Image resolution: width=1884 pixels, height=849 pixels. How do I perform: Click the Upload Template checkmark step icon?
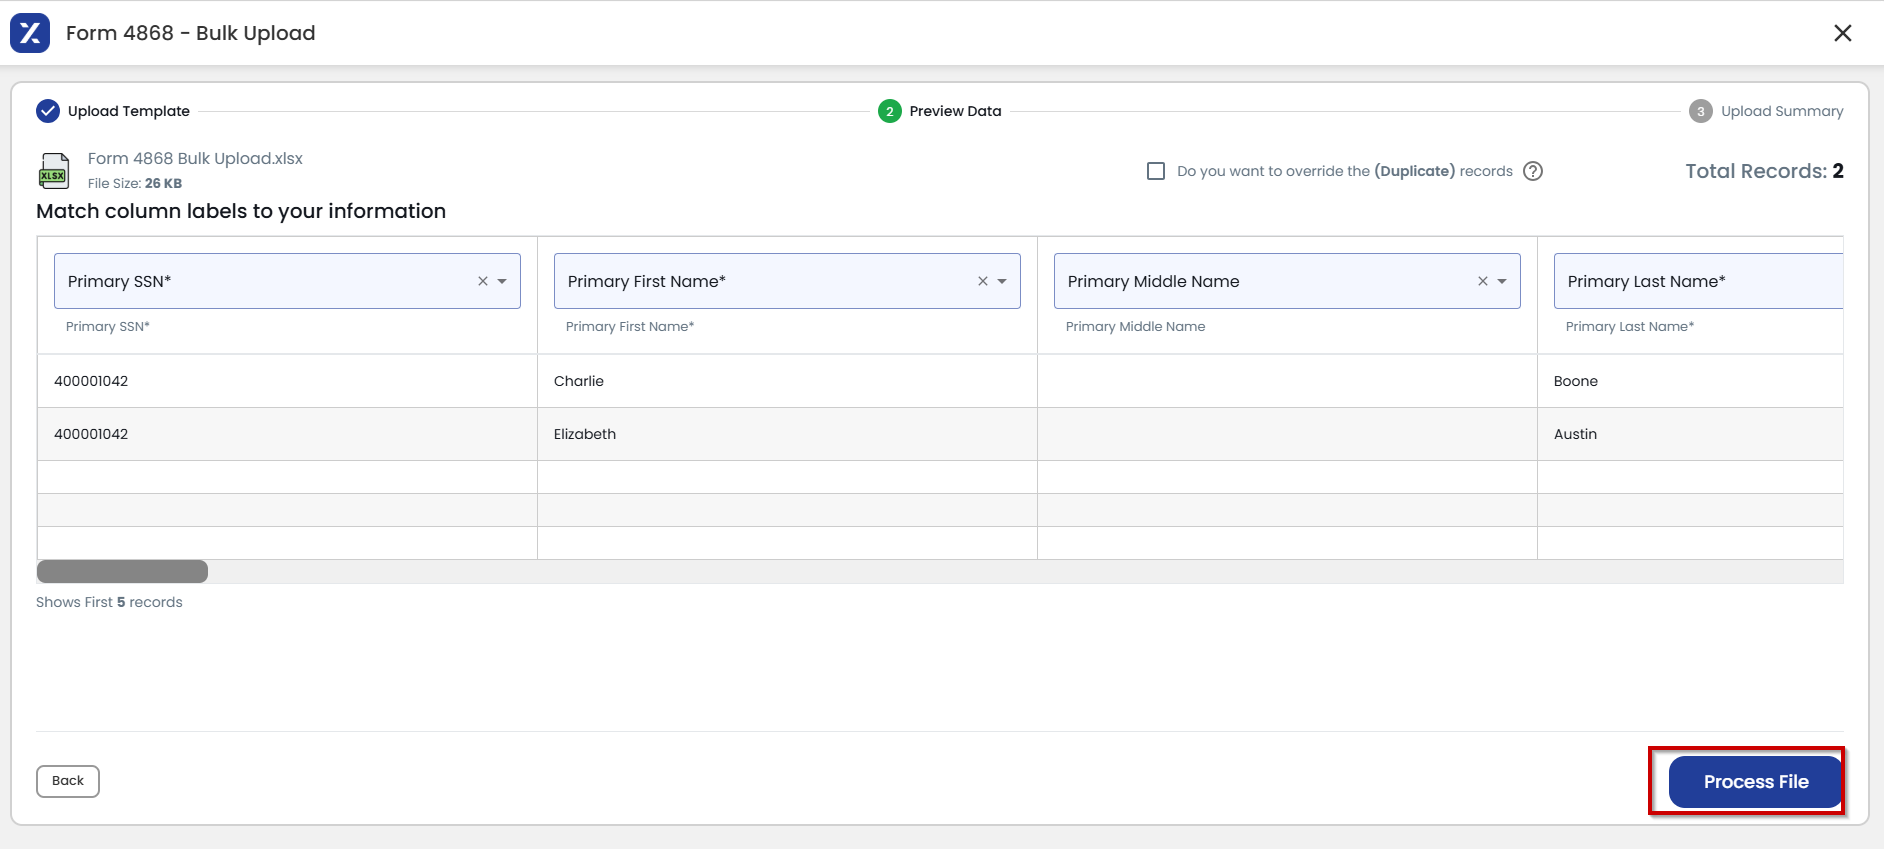(x=48, y=111)
